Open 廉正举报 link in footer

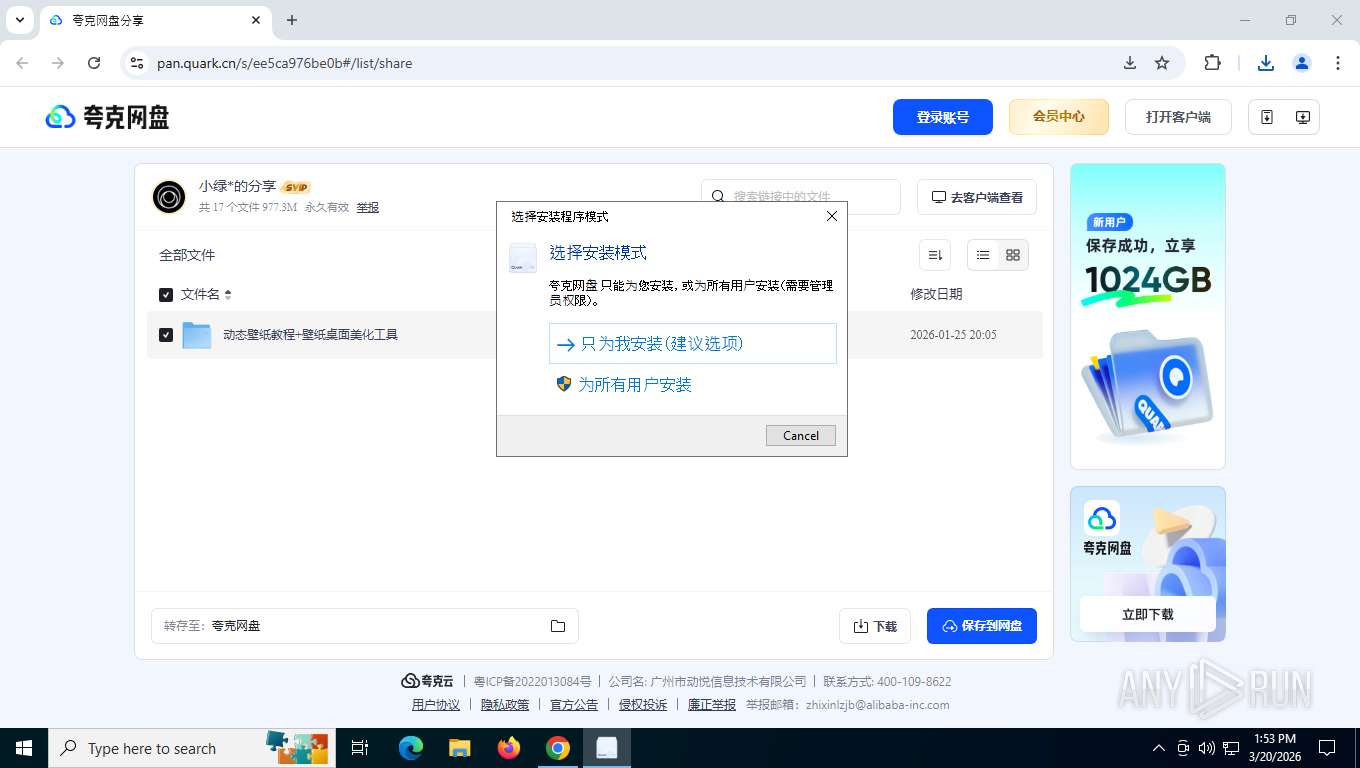pyautogui.click(x=712, y=705)
